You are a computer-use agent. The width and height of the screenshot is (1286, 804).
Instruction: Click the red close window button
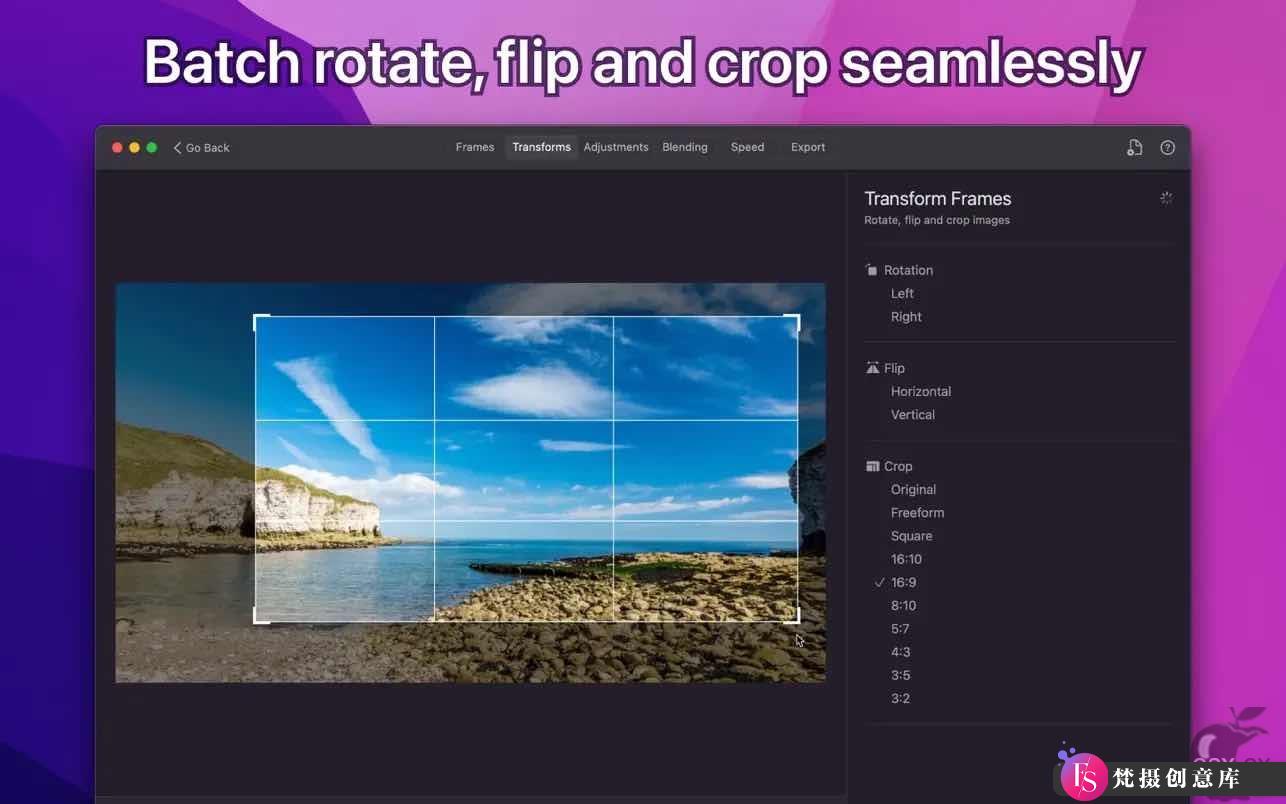pyautogui.click(x=117, y=147)
